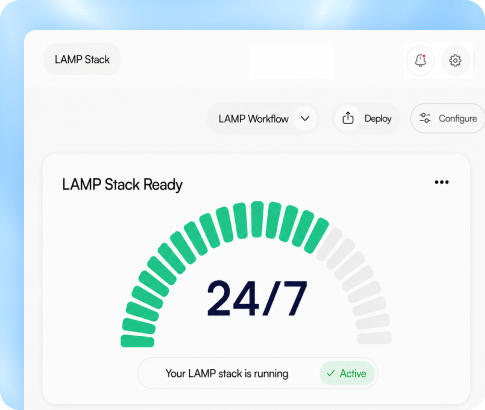Image resolution: width=485 pixels, height=410 pixels.
Task: Click the checkmark in the Active badge
Action: coord(331,373)
